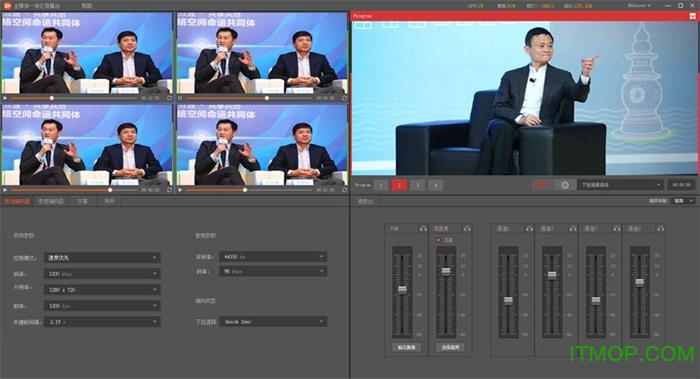This screenshot has width=700, height=379.
Task: Select the top-right source preview thumbnail
Action: pos(262,53)
